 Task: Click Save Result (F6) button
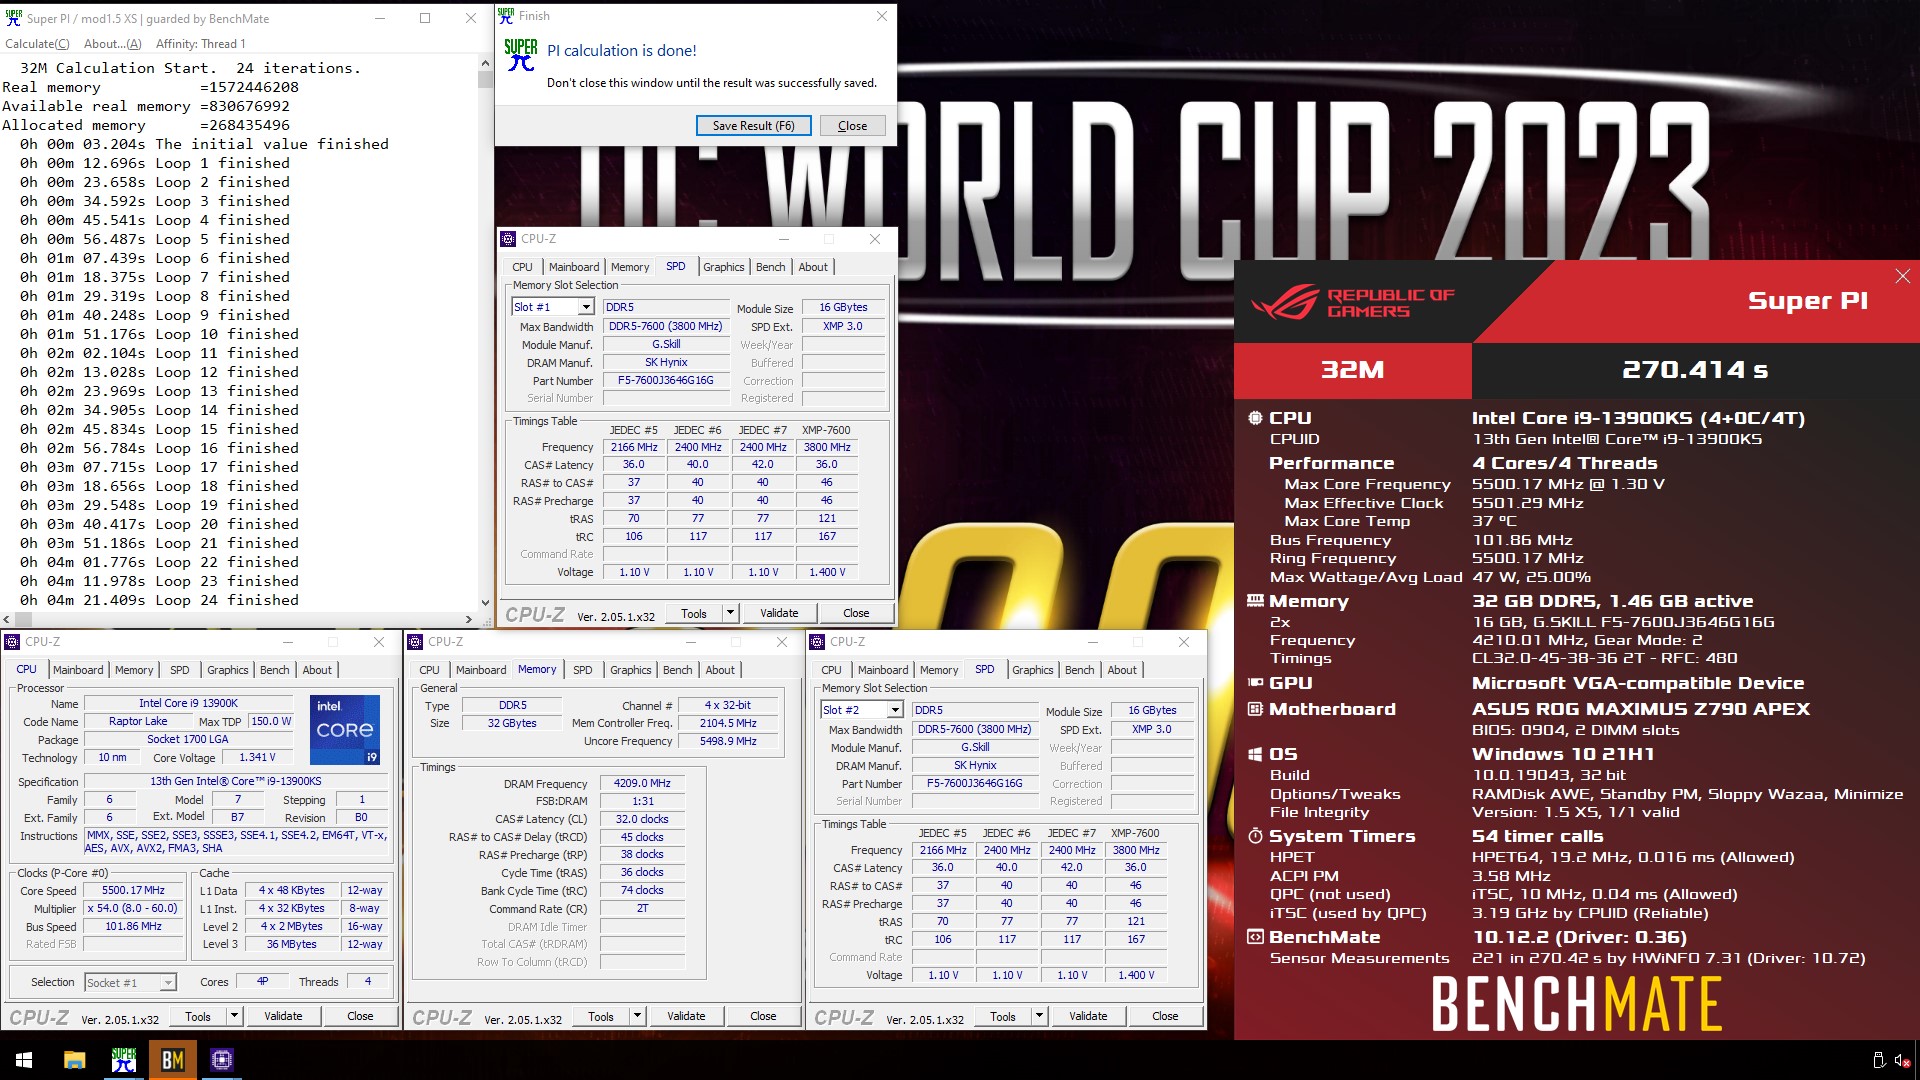click(x=754, y=126)
